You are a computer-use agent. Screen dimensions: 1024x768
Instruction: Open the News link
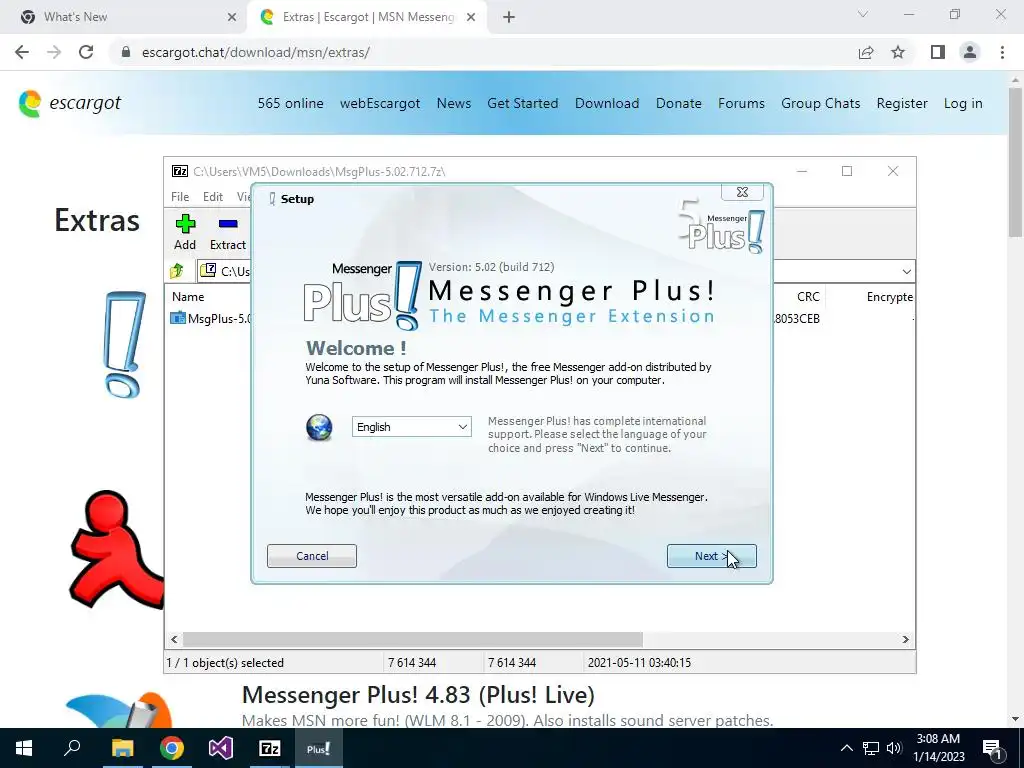coord(454,103)
